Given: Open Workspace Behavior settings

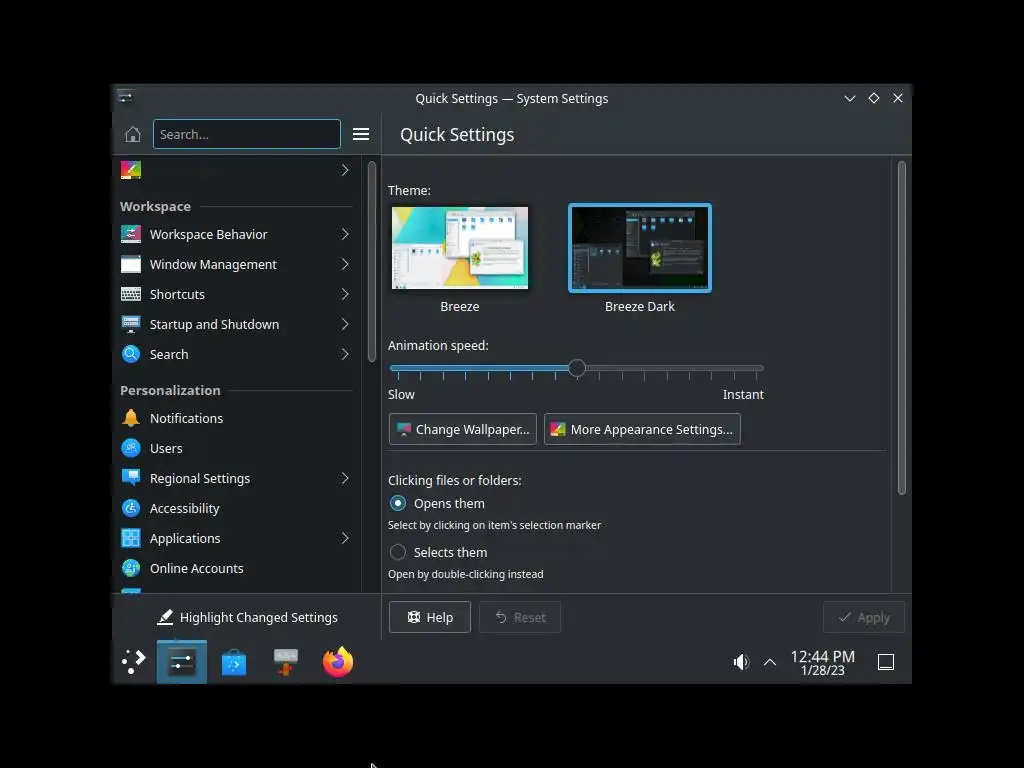Looking at the screenshot, I should coord(236,234).
